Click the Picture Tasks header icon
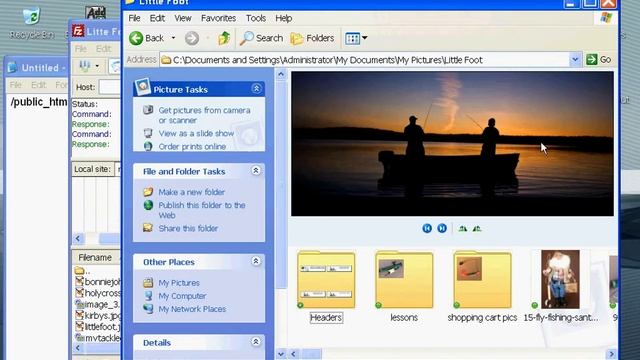Image resolution: width=640 pixels, height=360 pixels. pyautogui.click(x=142, y=87)
